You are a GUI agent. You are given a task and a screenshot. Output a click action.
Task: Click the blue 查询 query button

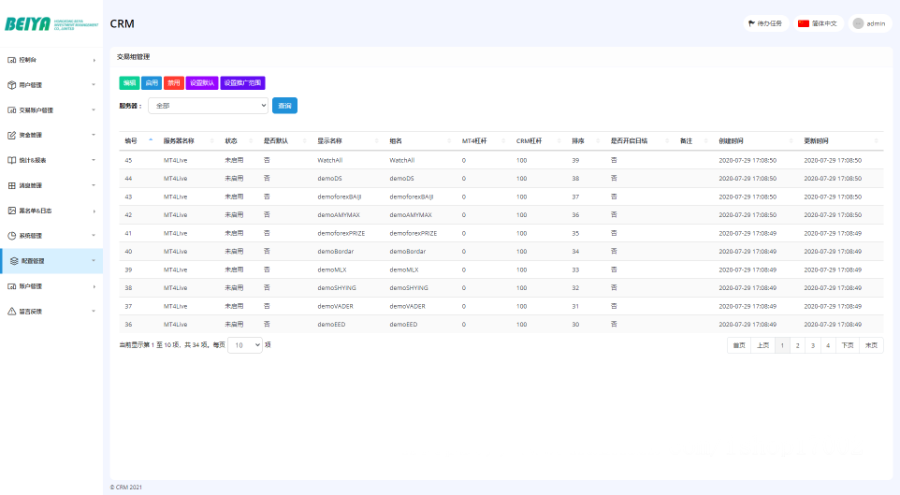pyautogui.click(x=284, y=105)
